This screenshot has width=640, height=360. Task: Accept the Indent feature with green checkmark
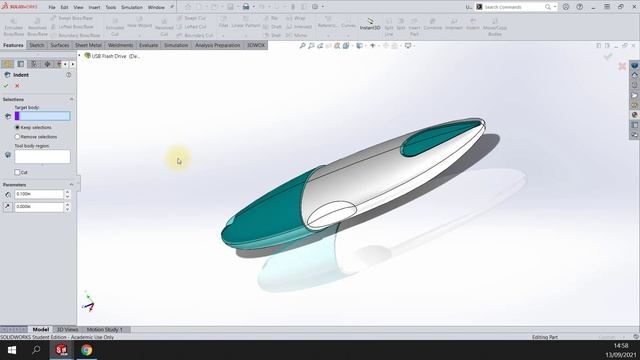pos(6,86)
